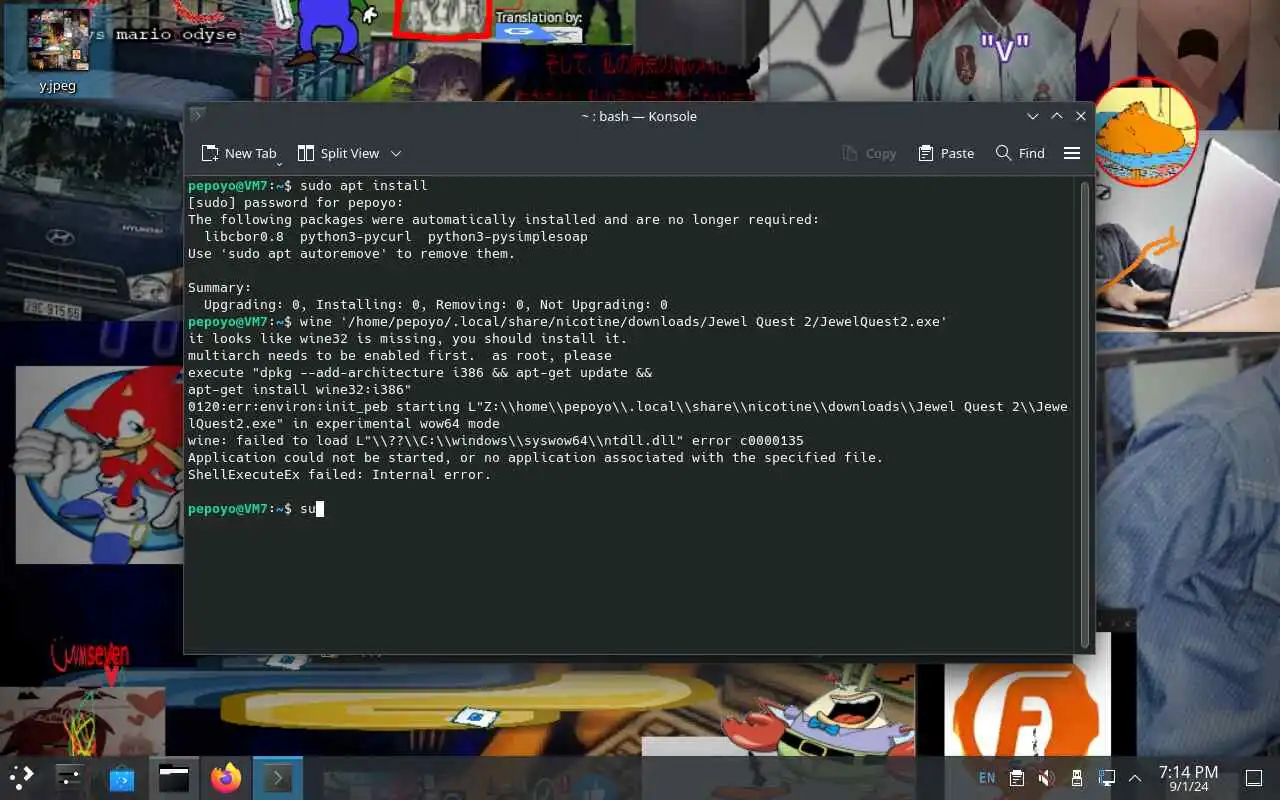This screenshot has height=800, width=1280.
Task: Open a New Tab in Konsole
Action: (239, 153)
